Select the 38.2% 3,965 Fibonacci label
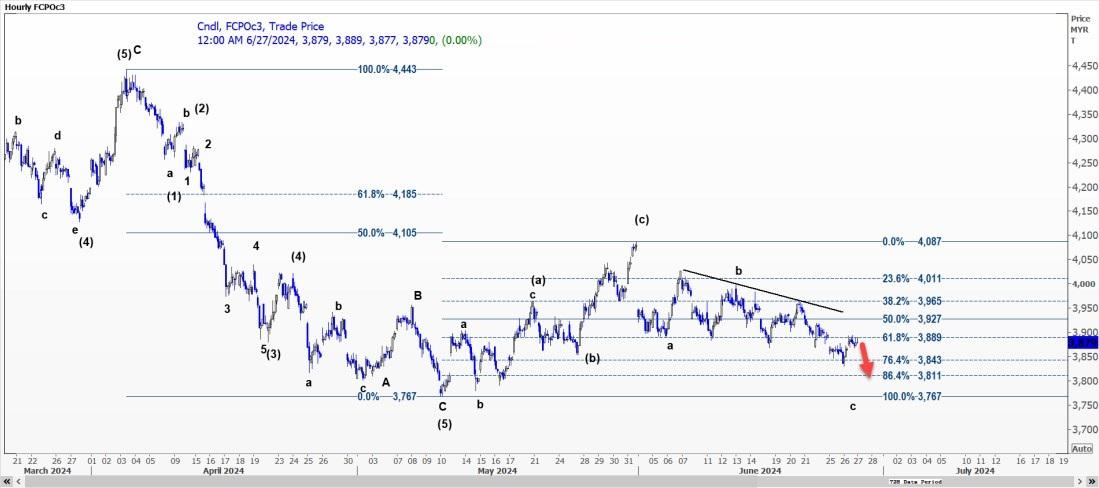 911,301
